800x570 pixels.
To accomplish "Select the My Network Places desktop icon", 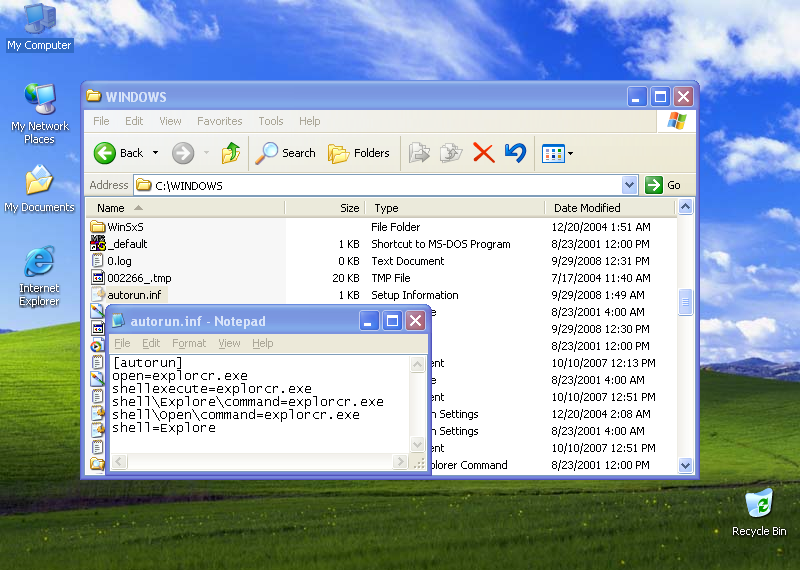I will 39,113.
